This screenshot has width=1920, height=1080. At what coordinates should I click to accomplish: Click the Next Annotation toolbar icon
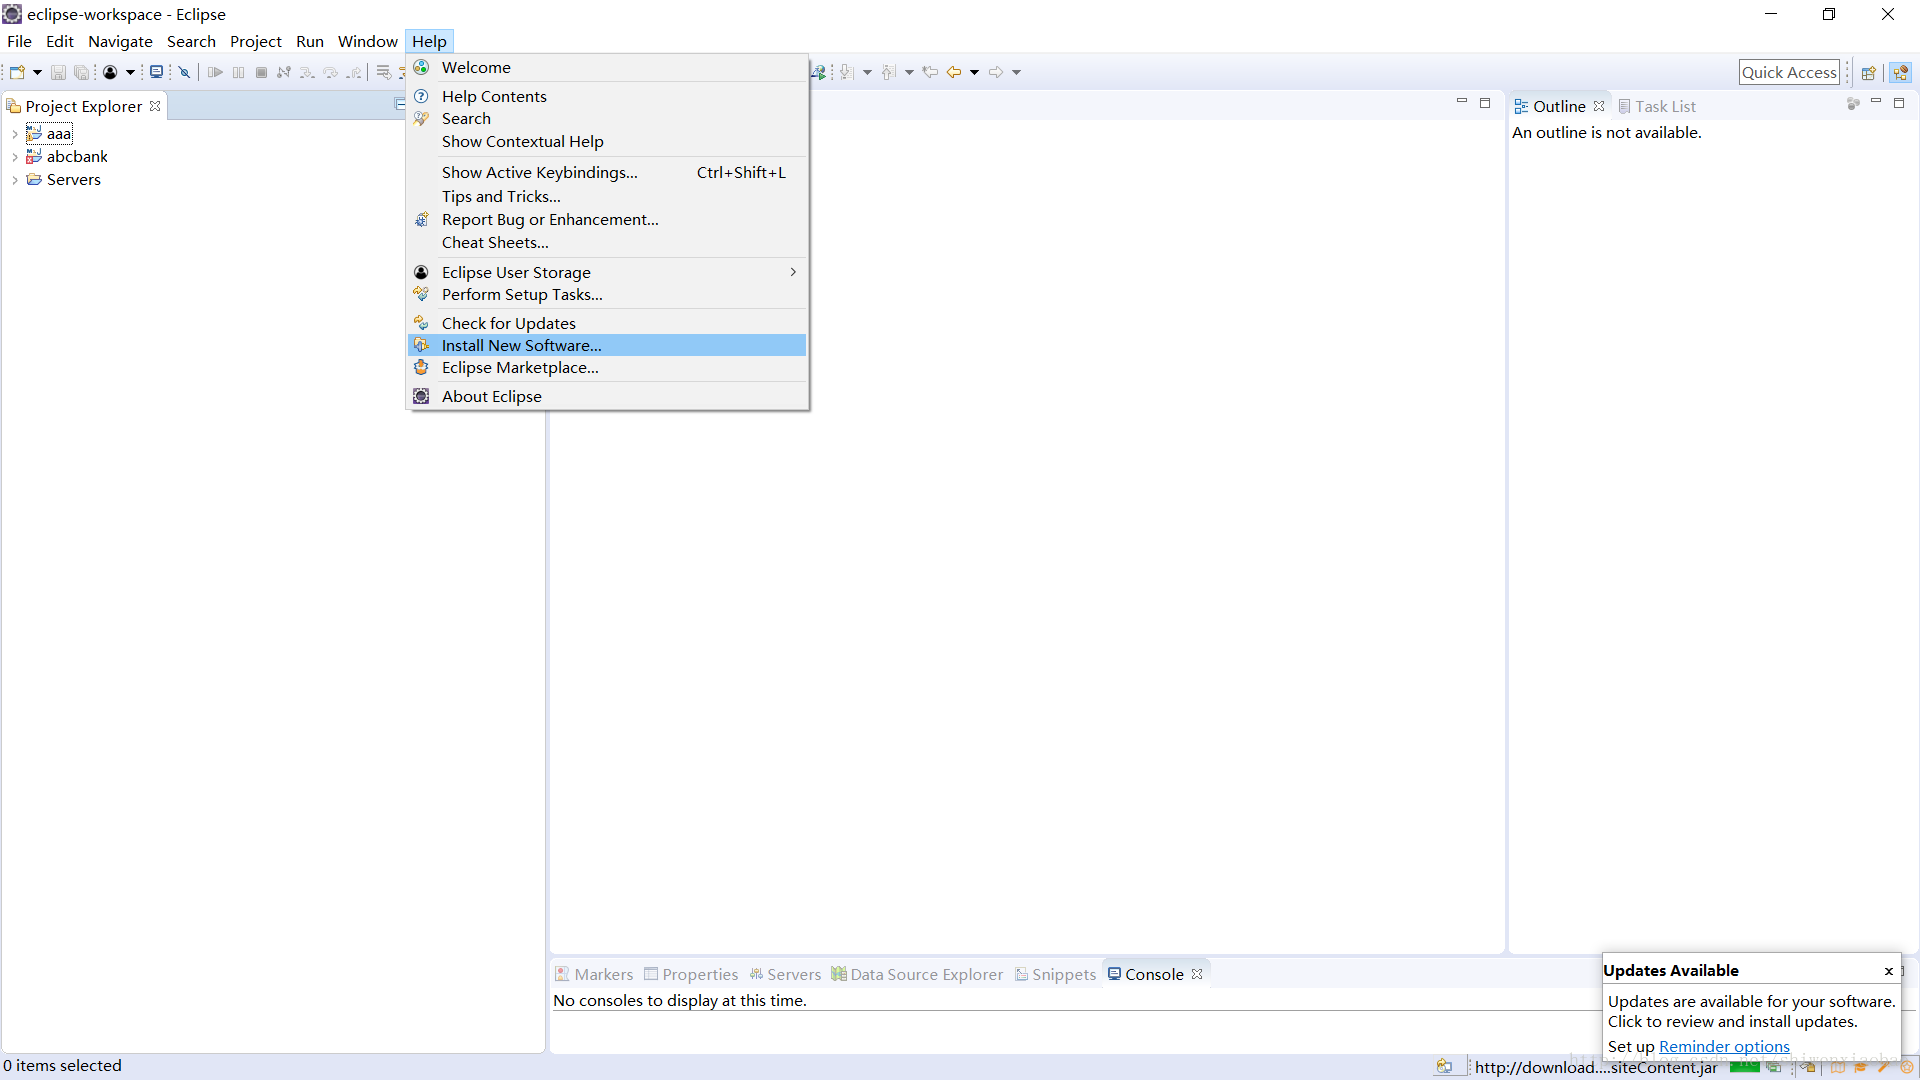coord(847,72)
